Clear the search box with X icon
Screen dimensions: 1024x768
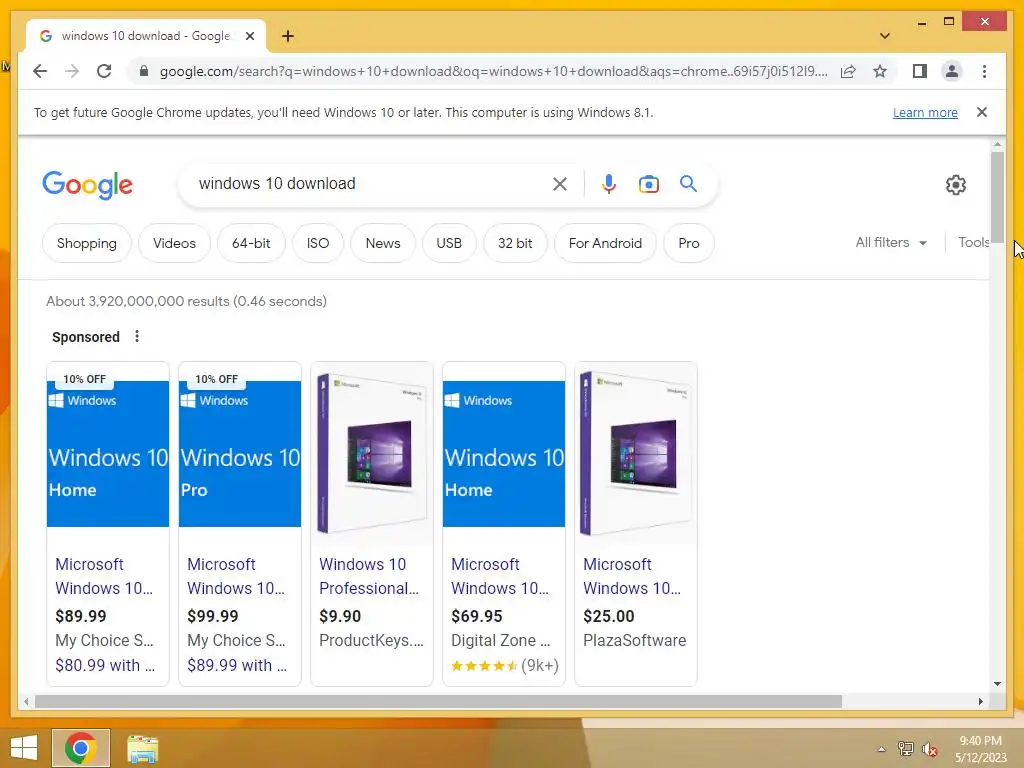point(559,184)
